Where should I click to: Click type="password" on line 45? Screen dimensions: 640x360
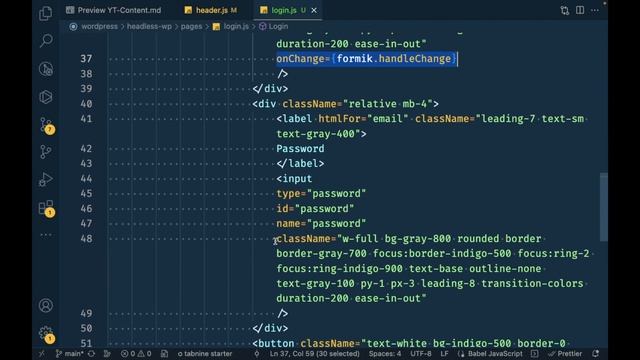(321, 193)
